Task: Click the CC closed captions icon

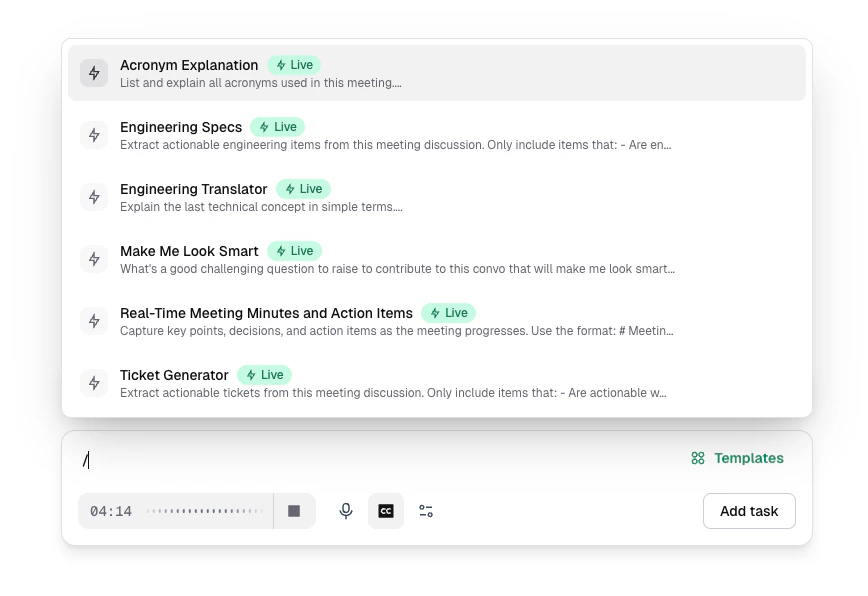Action: 386,510
